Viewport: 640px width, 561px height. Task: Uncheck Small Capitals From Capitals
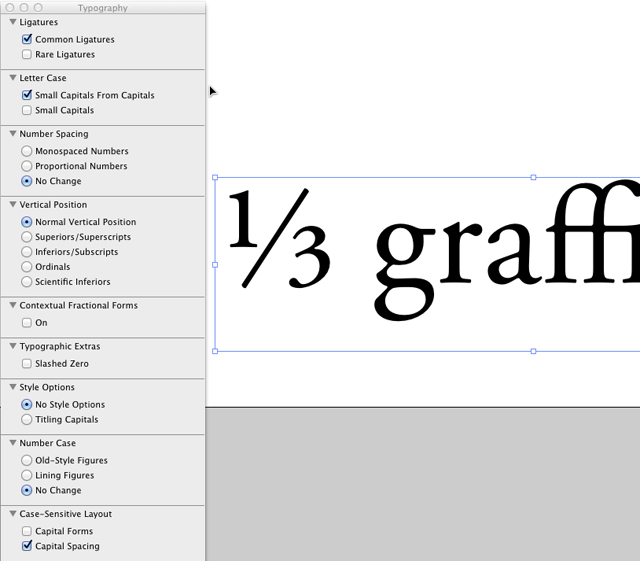[27, 95]
